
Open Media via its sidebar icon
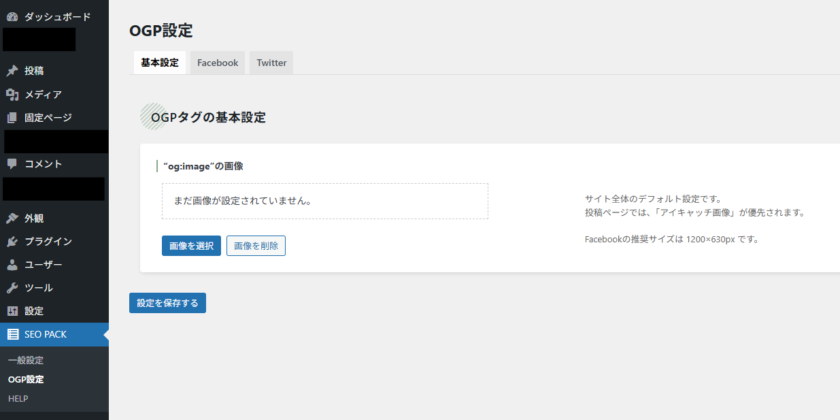pyautogui.click(x=12, y=95)
